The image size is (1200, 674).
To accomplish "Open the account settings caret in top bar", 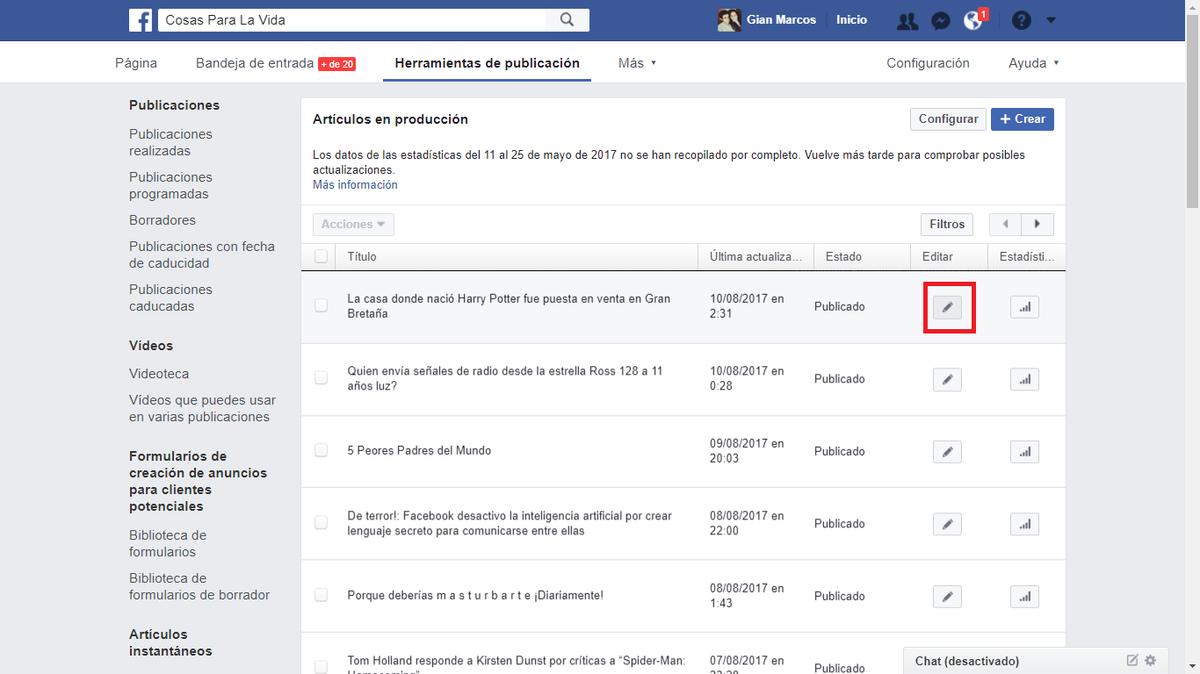I will (x=1050, y=19).
